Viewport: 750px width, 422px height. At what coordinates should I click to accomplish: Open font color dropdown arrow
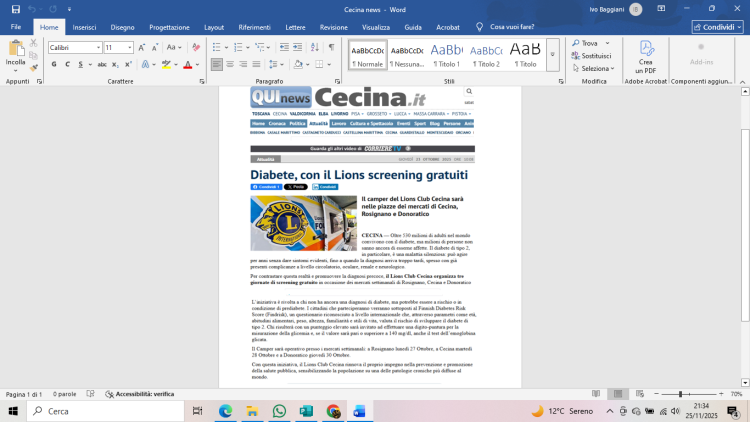[198, 65]
